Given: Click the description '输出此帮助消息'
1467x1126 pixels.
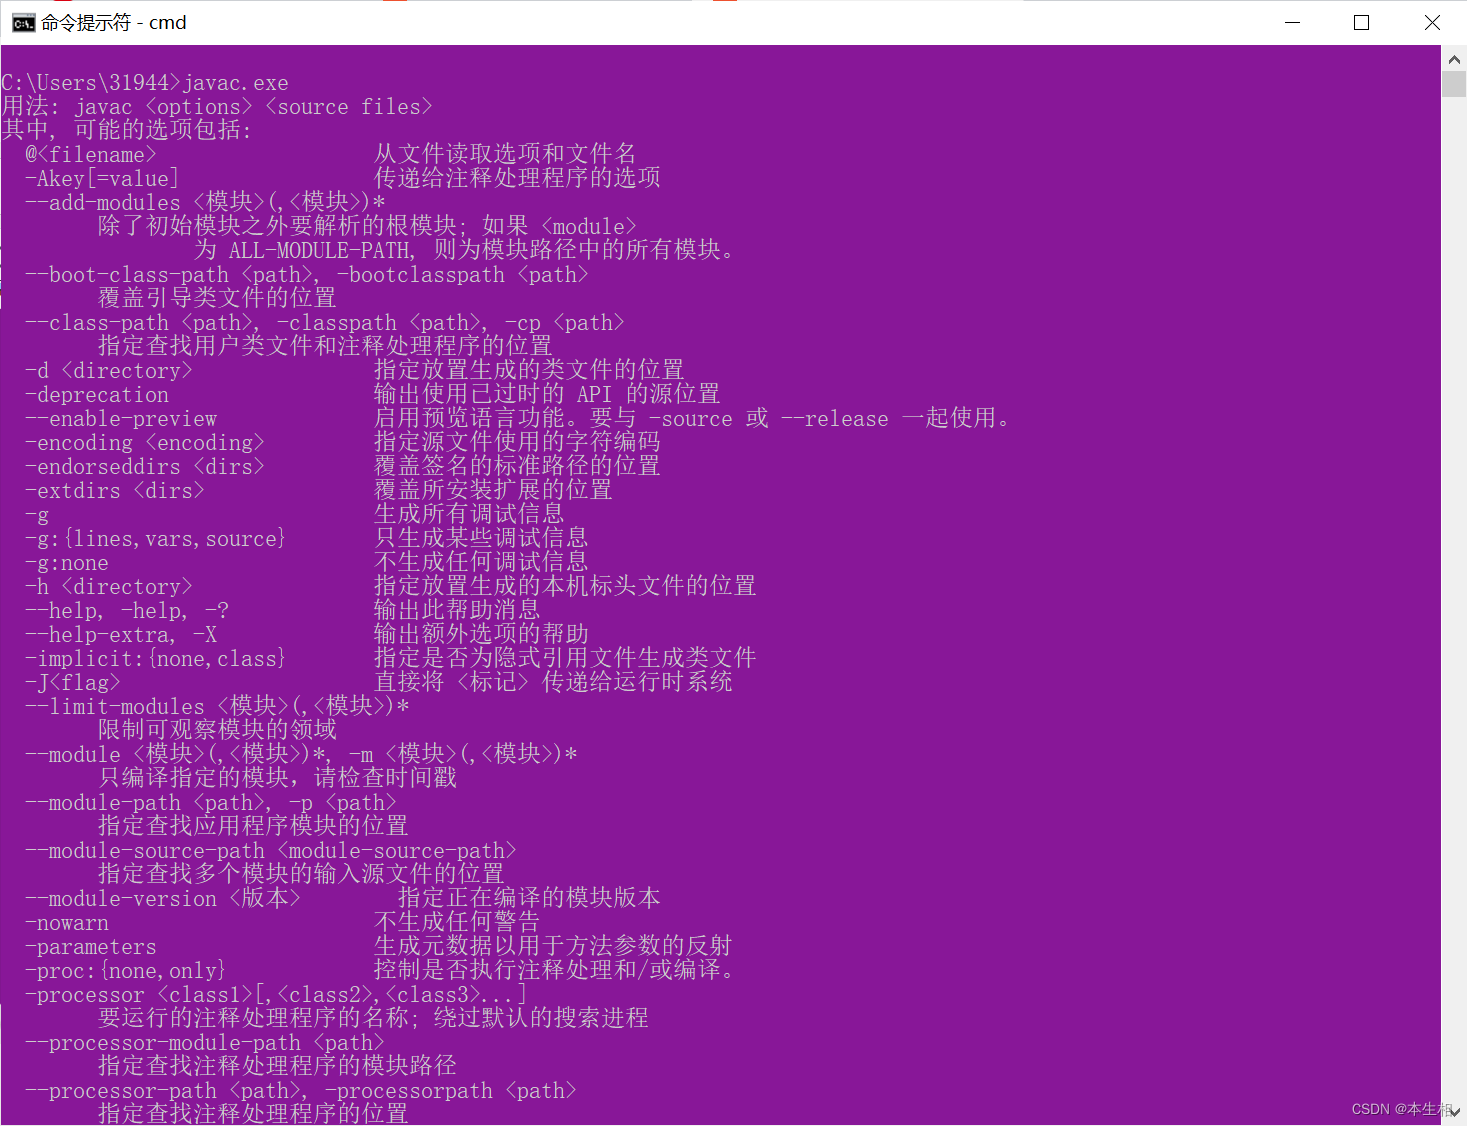Looking at the screenshot, I should [x=457, y=610].
